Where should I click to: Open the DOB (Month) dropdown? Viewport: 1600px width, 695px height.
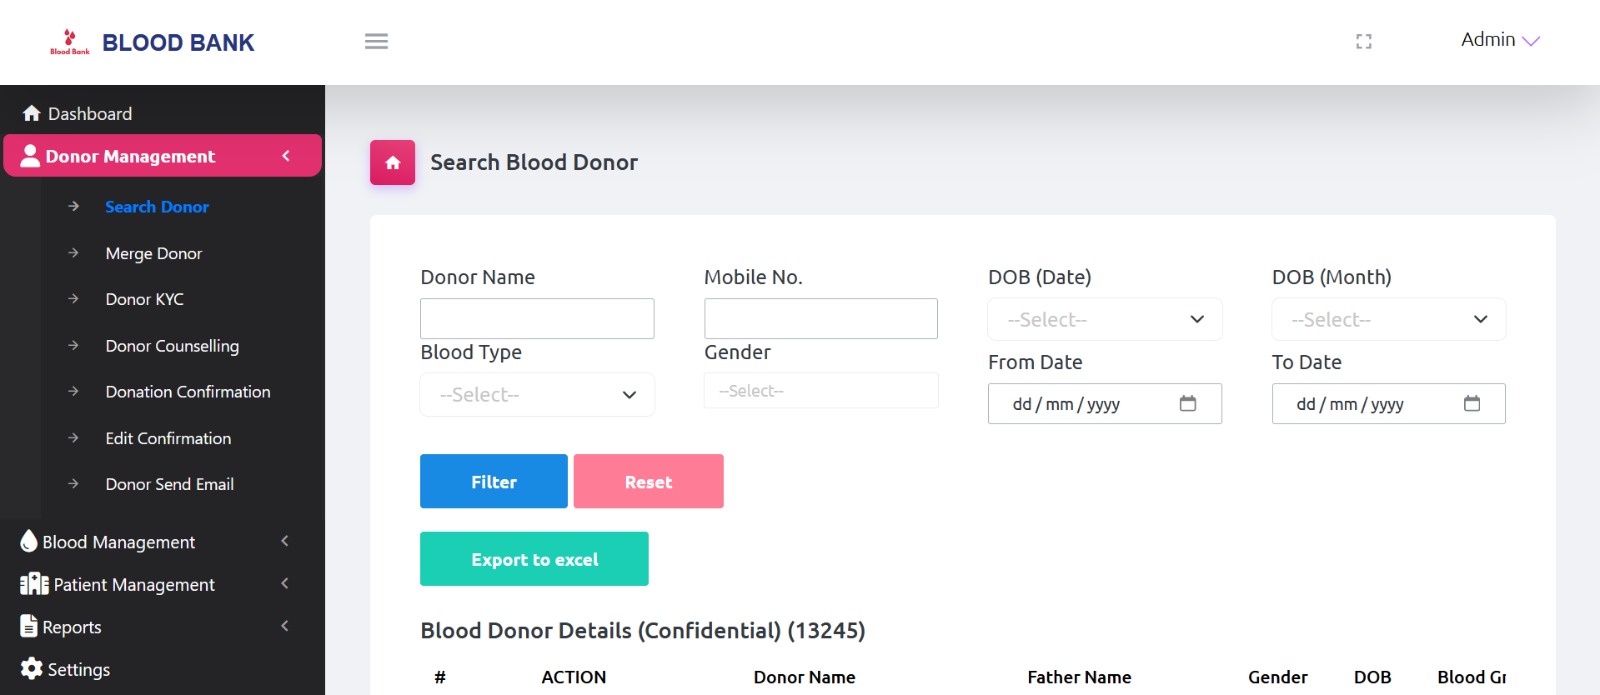[1388, 319]
